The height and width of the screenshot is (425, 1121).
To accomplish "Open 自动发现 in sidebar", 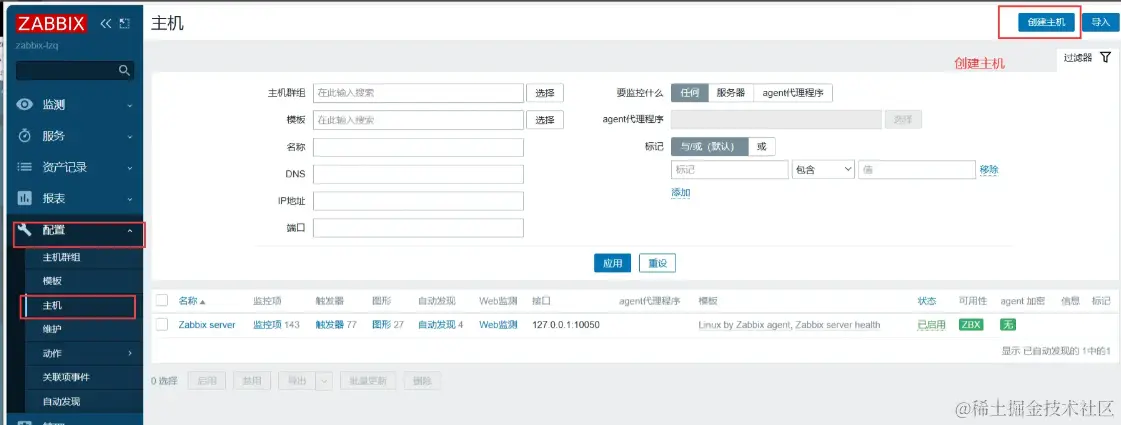I will click(61, 401).
